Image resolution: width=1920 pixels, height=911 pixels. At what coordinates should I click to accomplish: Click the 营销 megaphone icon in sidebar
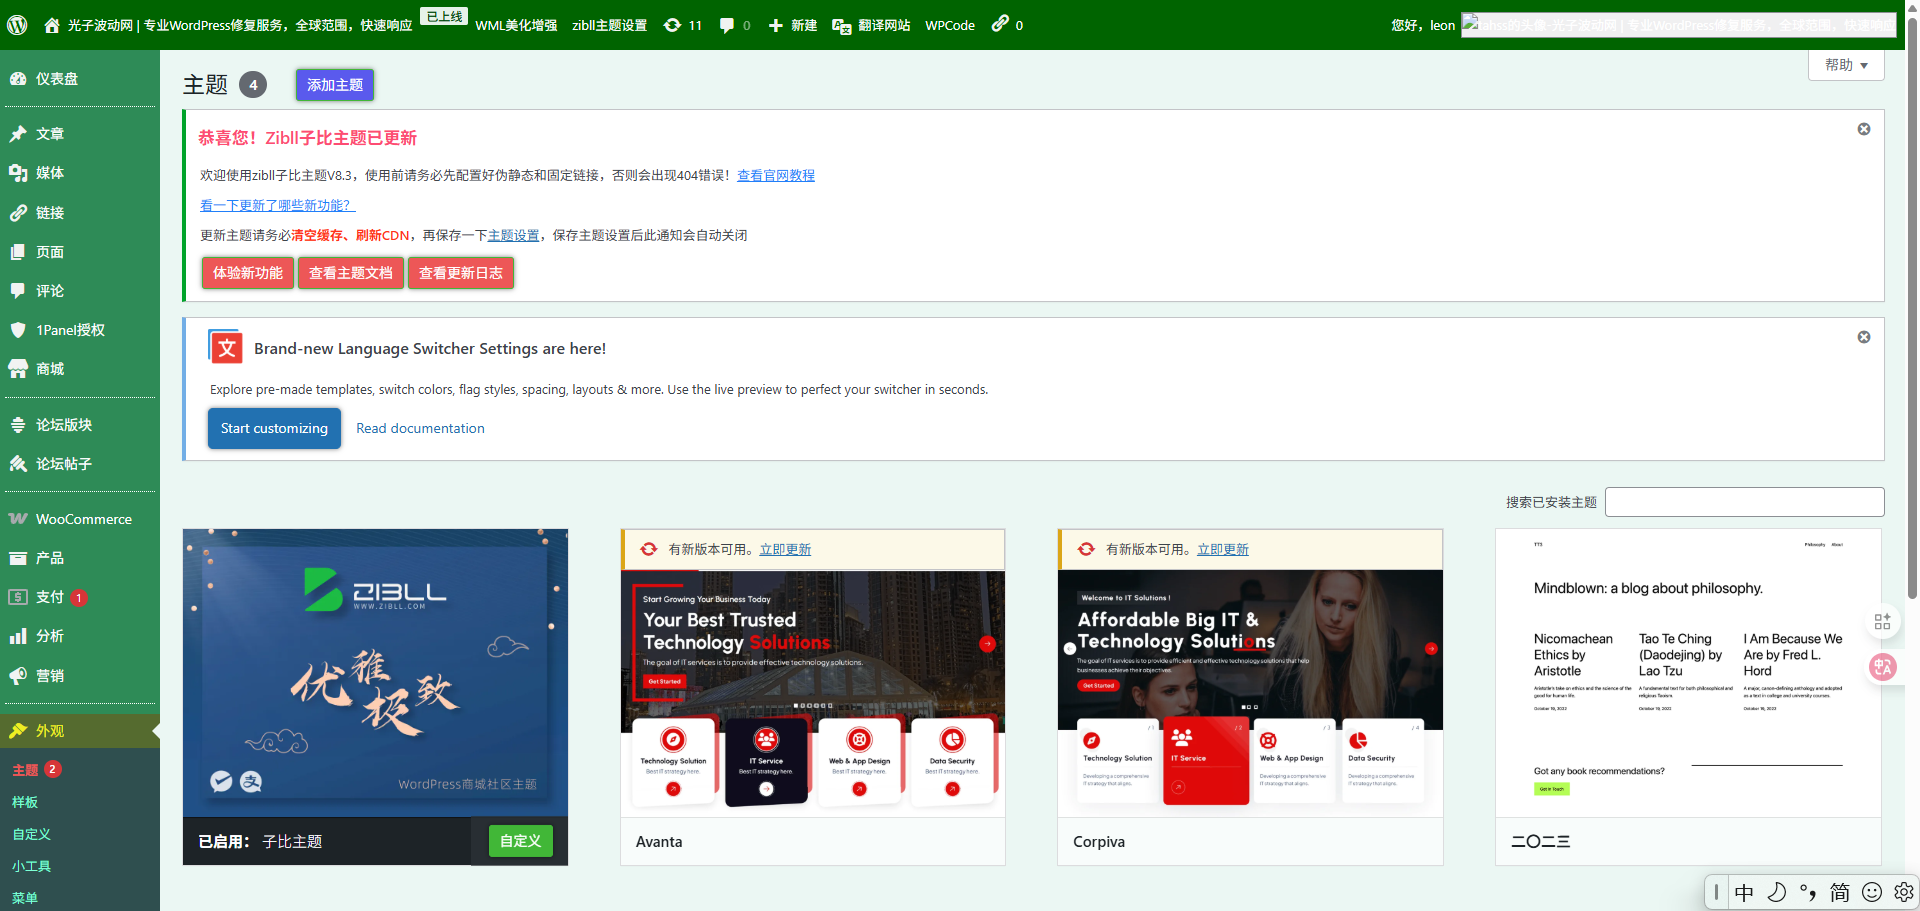click(x=17, y=676)
